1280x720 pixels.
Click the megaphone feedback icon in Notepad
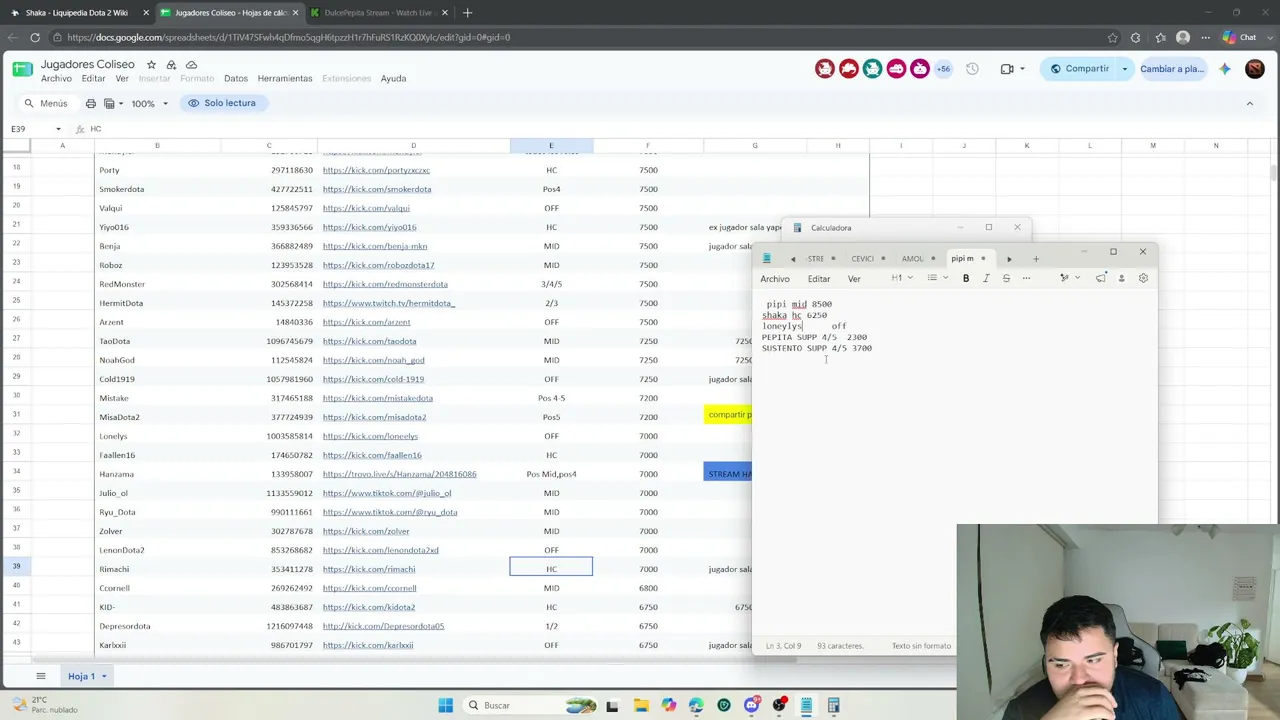coord(1101,278)
